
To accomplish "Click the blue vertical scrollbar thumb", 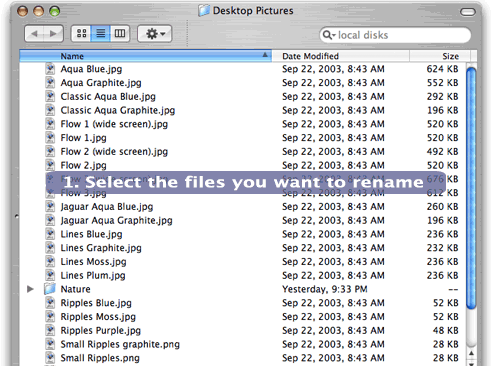I will tap(471, 188).
